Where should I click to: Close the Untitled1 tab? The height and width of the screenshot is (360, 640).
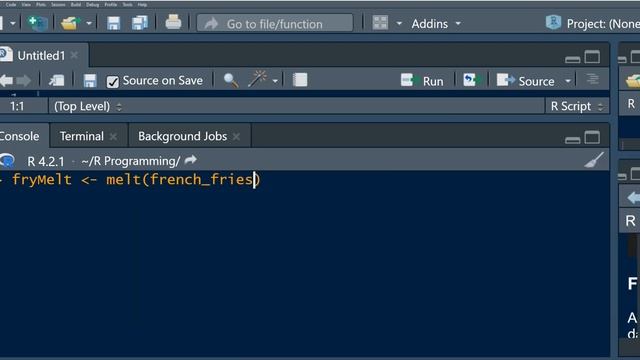pos(74,55)
